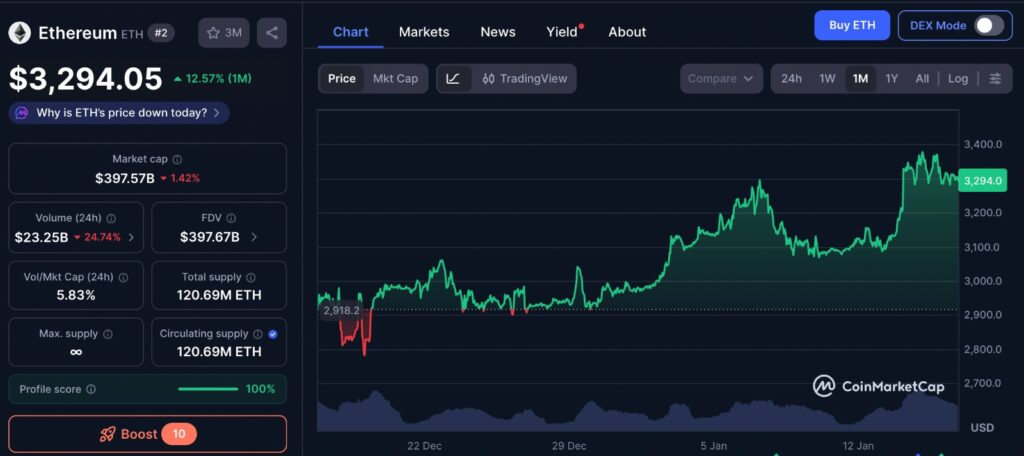This screenshot has height=456, width=1024.
Task: Show Market cap info tooltip icon
Action: pyautogui.click(x=178, y=159)
